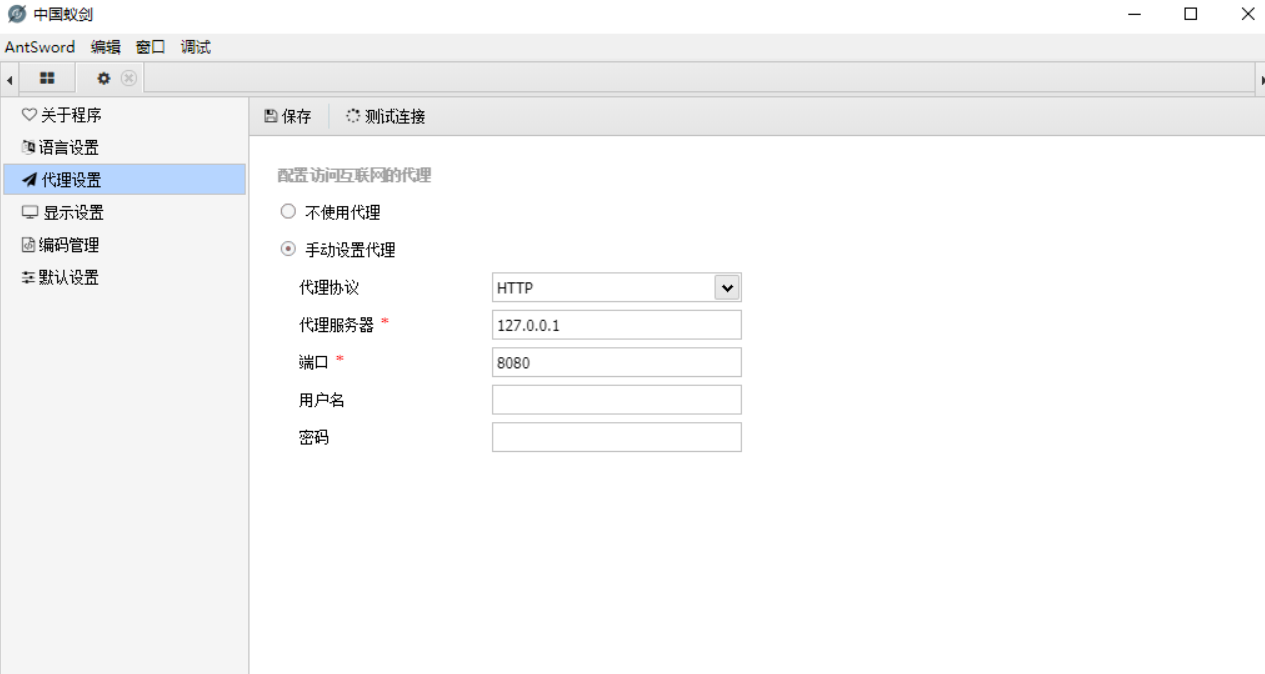The width and height of the screenshot is (1265, 674).
Task: Click the 端口 field showing 8080
Action: pyautogui.click(x=616, y=362)
